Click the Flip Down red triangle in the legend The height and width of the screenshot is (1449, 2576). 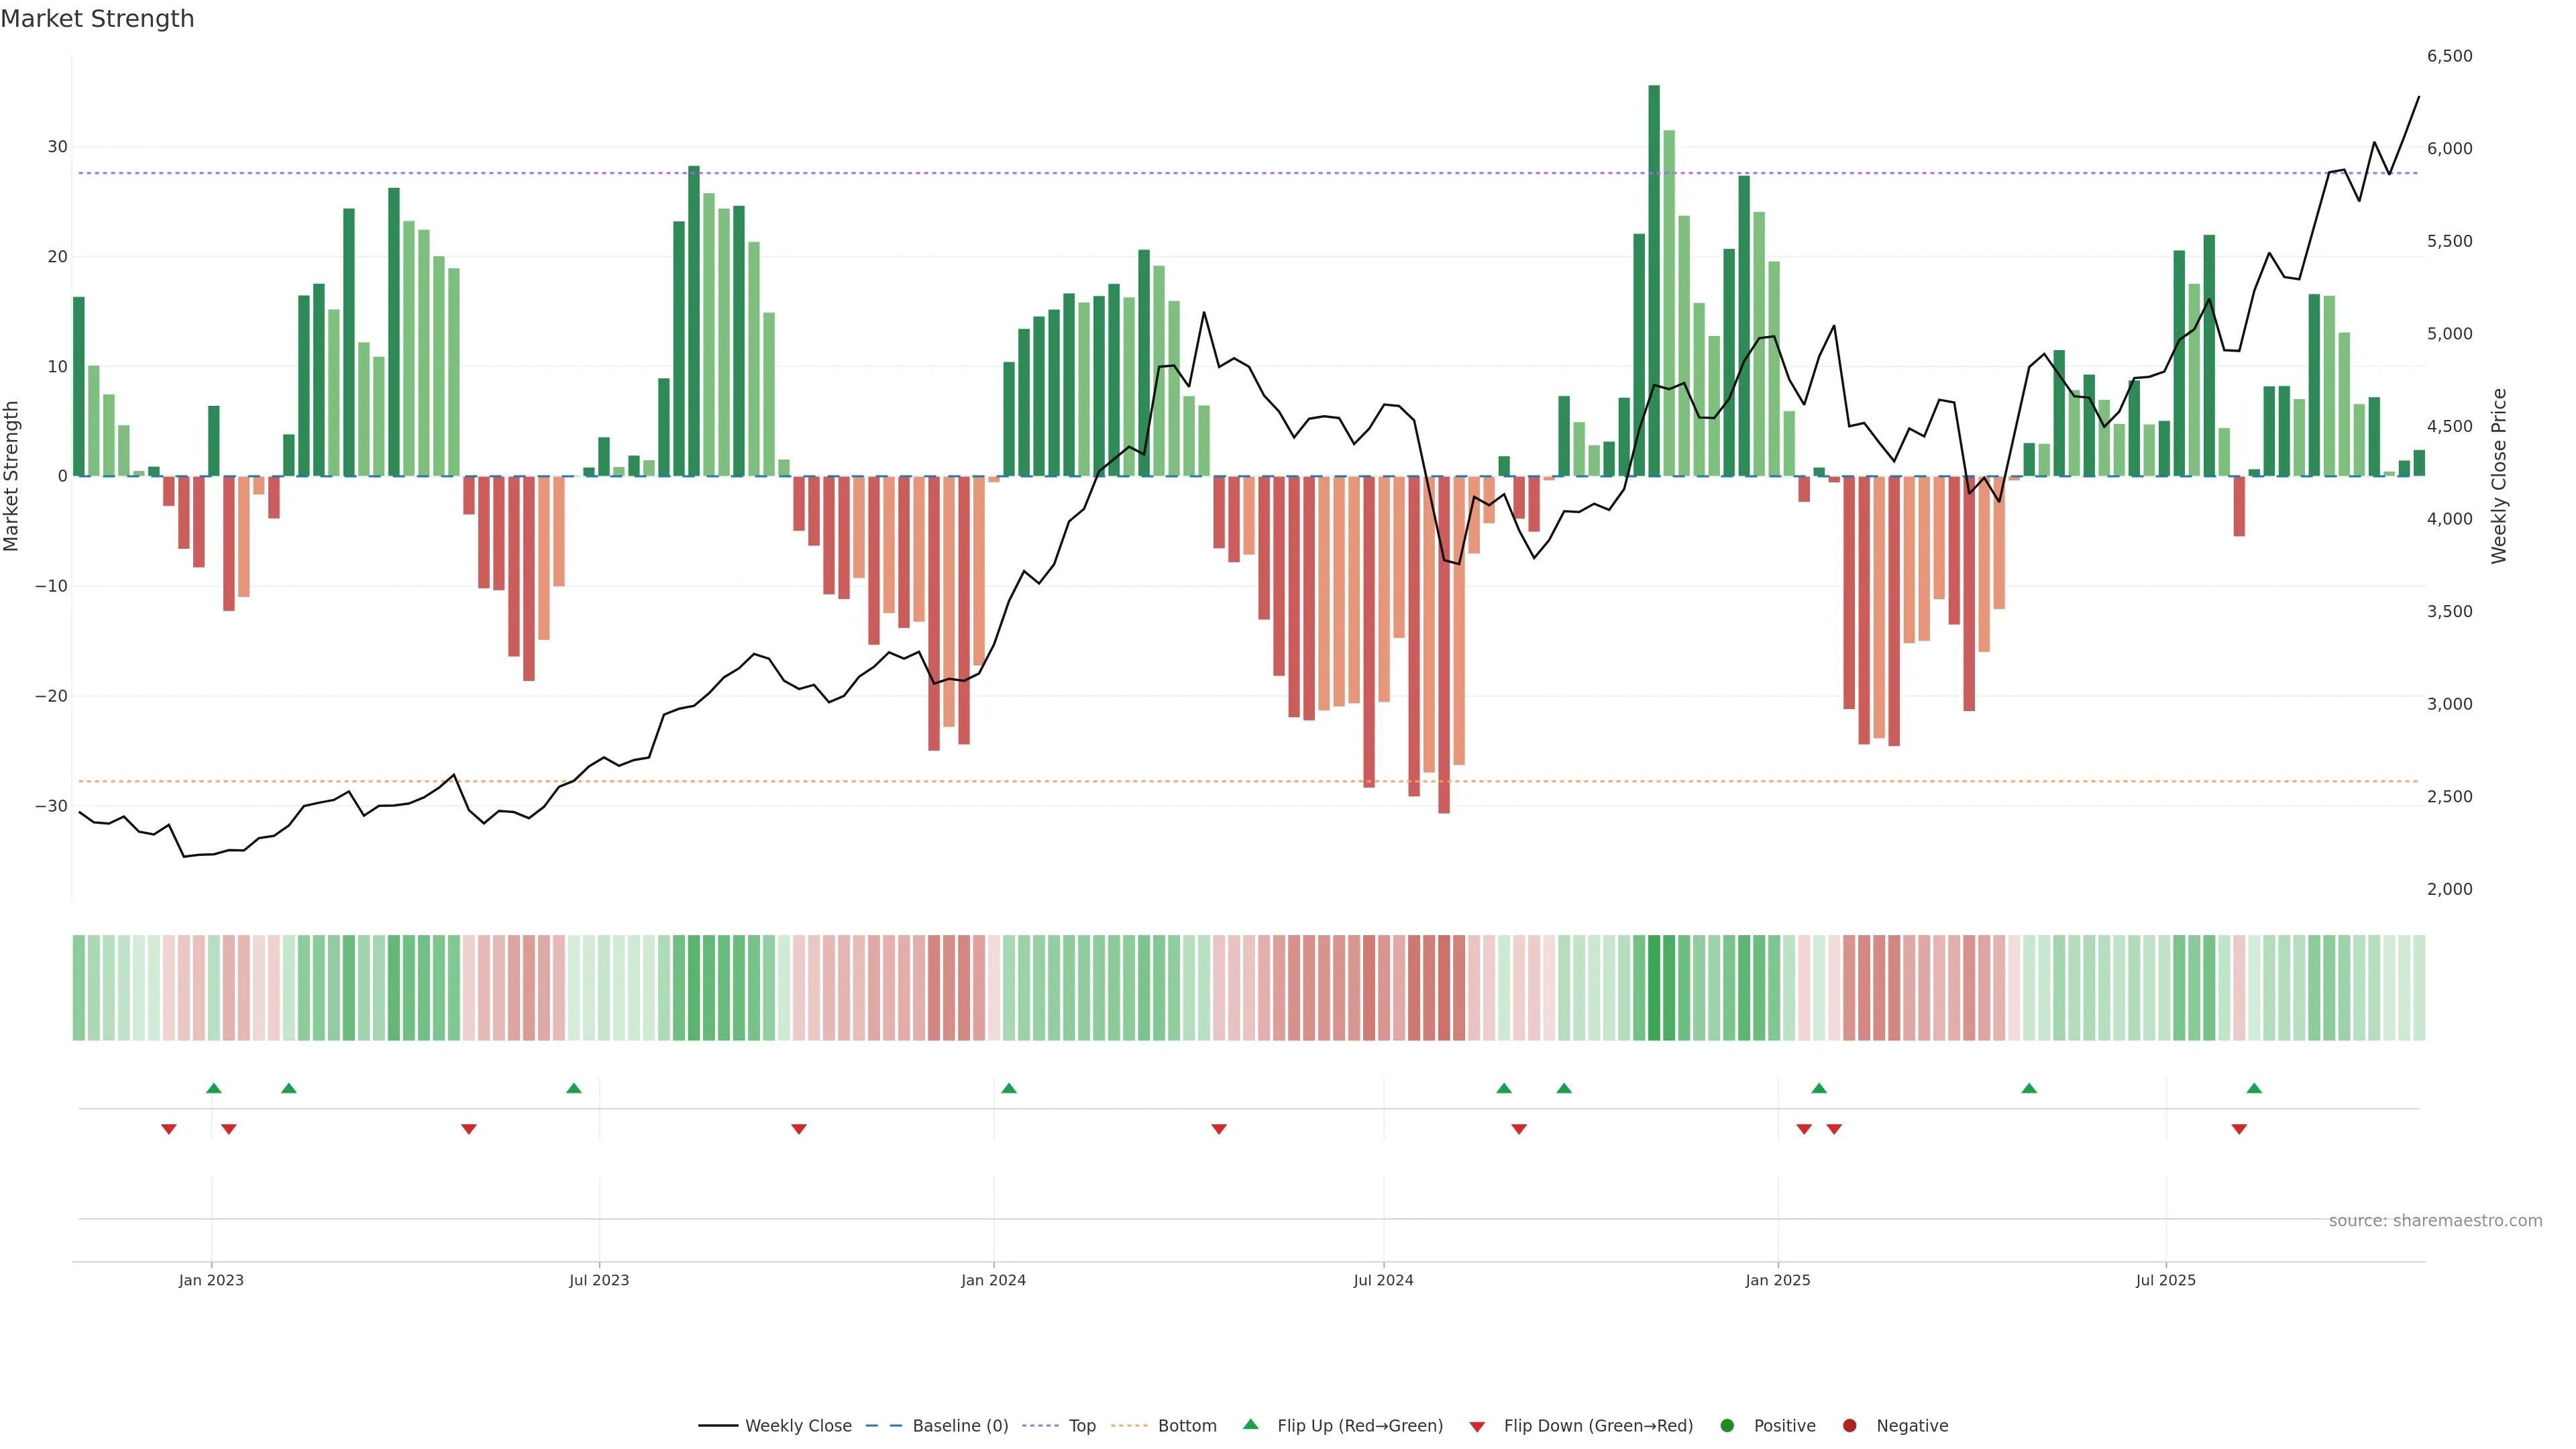[1477, 1427]
